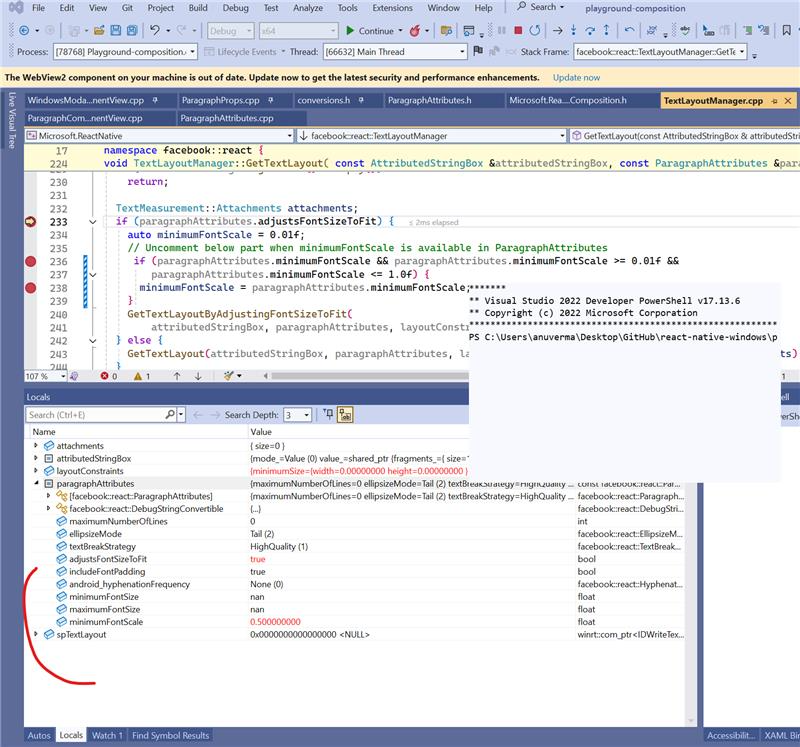Click the Step Out icon
This screenshot has height=747, width=800.
pyautogui.click(x=606, y=31)
